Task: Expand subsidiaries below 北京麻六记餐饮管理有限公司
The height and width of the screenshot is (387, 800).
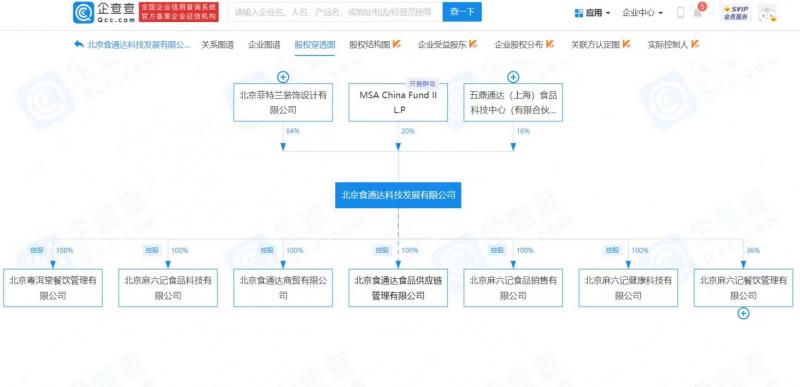Action: 743,313
